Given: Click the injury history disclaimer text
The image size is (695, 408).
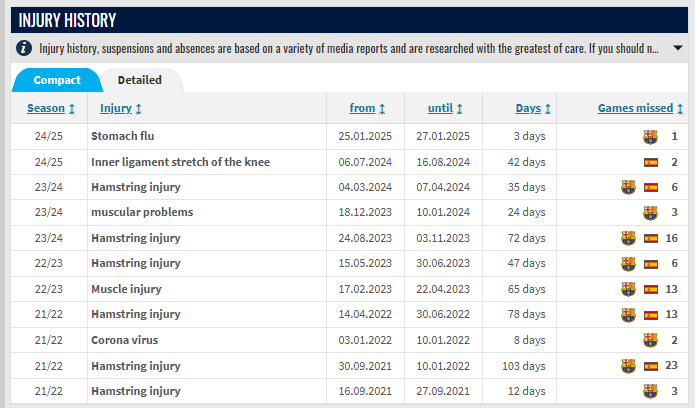Looking at the screenshot, I should pyautogui.click(x=349, y=48).
